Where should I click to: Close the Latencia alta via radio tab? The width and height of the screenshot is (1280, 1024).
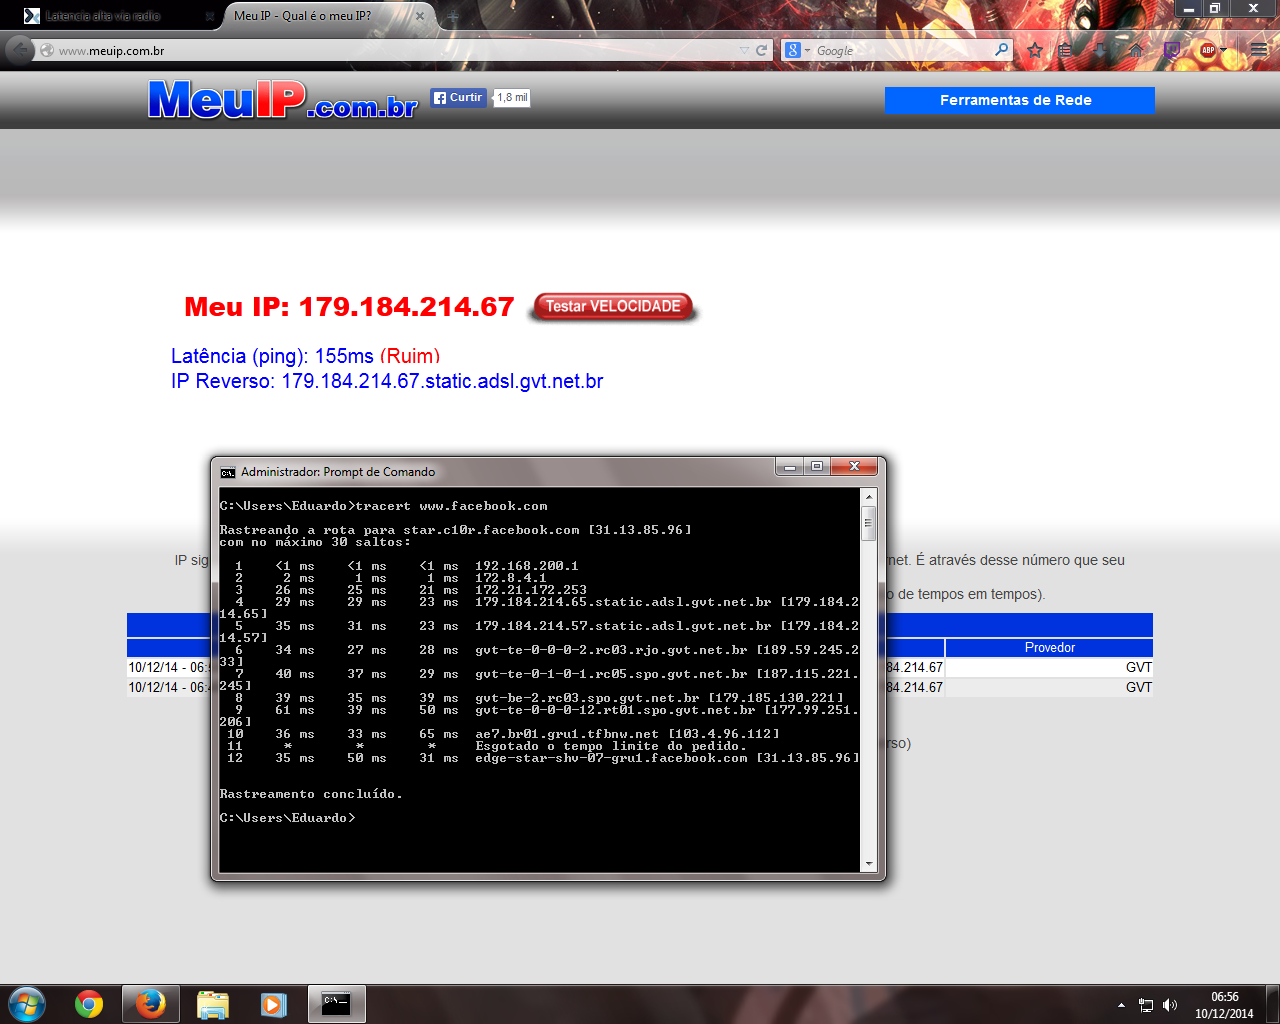click(209, 16)
